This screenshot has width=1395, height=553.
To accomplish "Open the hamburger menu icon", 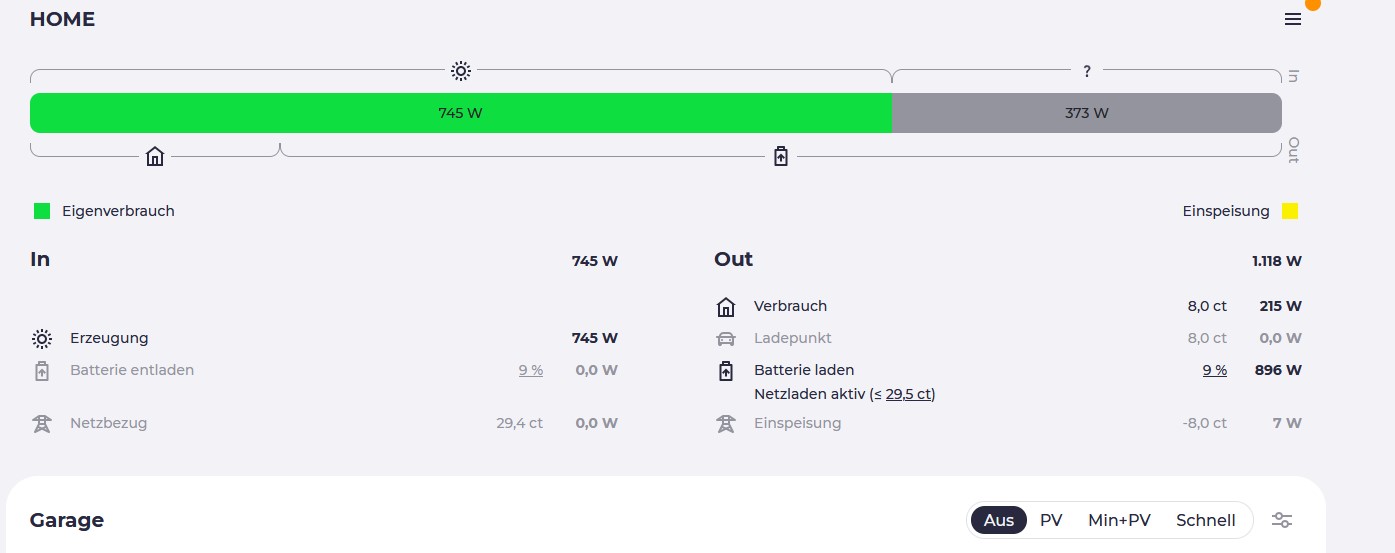I will pos(1293,19).
